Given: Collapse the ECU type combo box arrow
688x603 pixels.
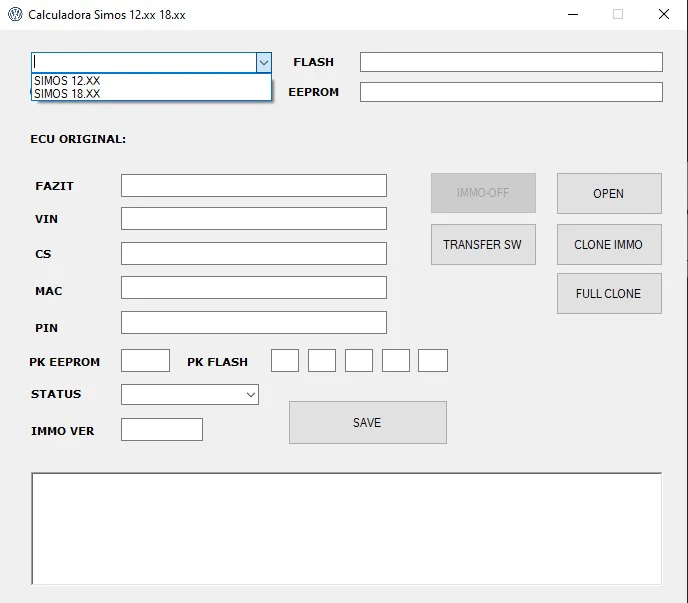Looking at the screenshot, I should click(x=264, y=62).
